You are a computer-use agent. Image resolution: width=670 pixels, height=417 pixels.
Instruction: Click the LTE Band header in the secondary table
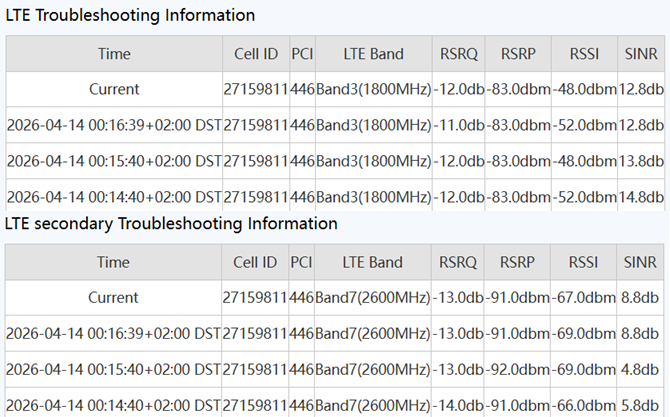(373, 262)
